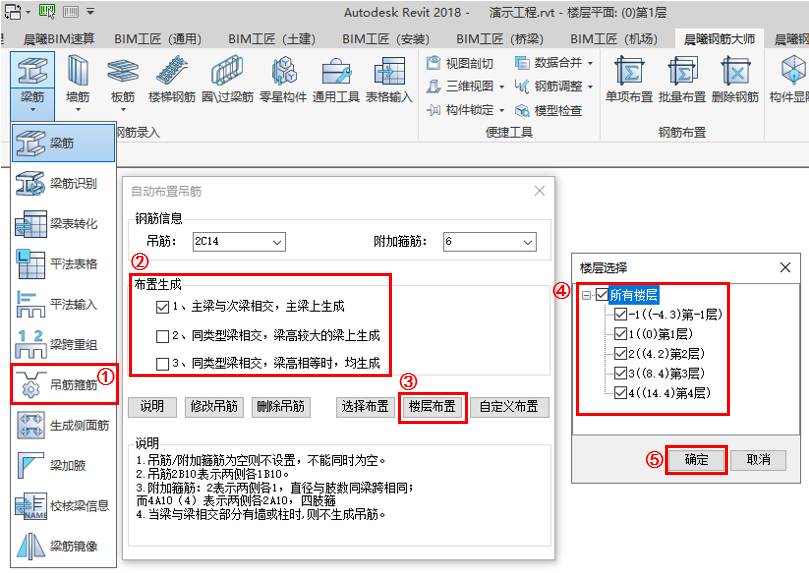Click the 说明 button

coord(152,407)
